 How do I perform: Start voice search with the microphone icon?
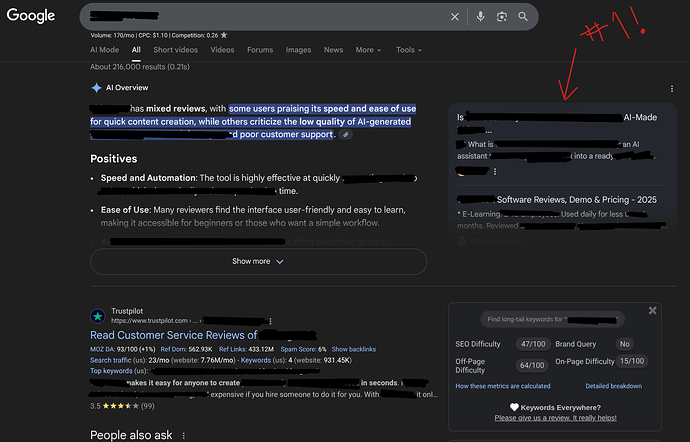480,17
